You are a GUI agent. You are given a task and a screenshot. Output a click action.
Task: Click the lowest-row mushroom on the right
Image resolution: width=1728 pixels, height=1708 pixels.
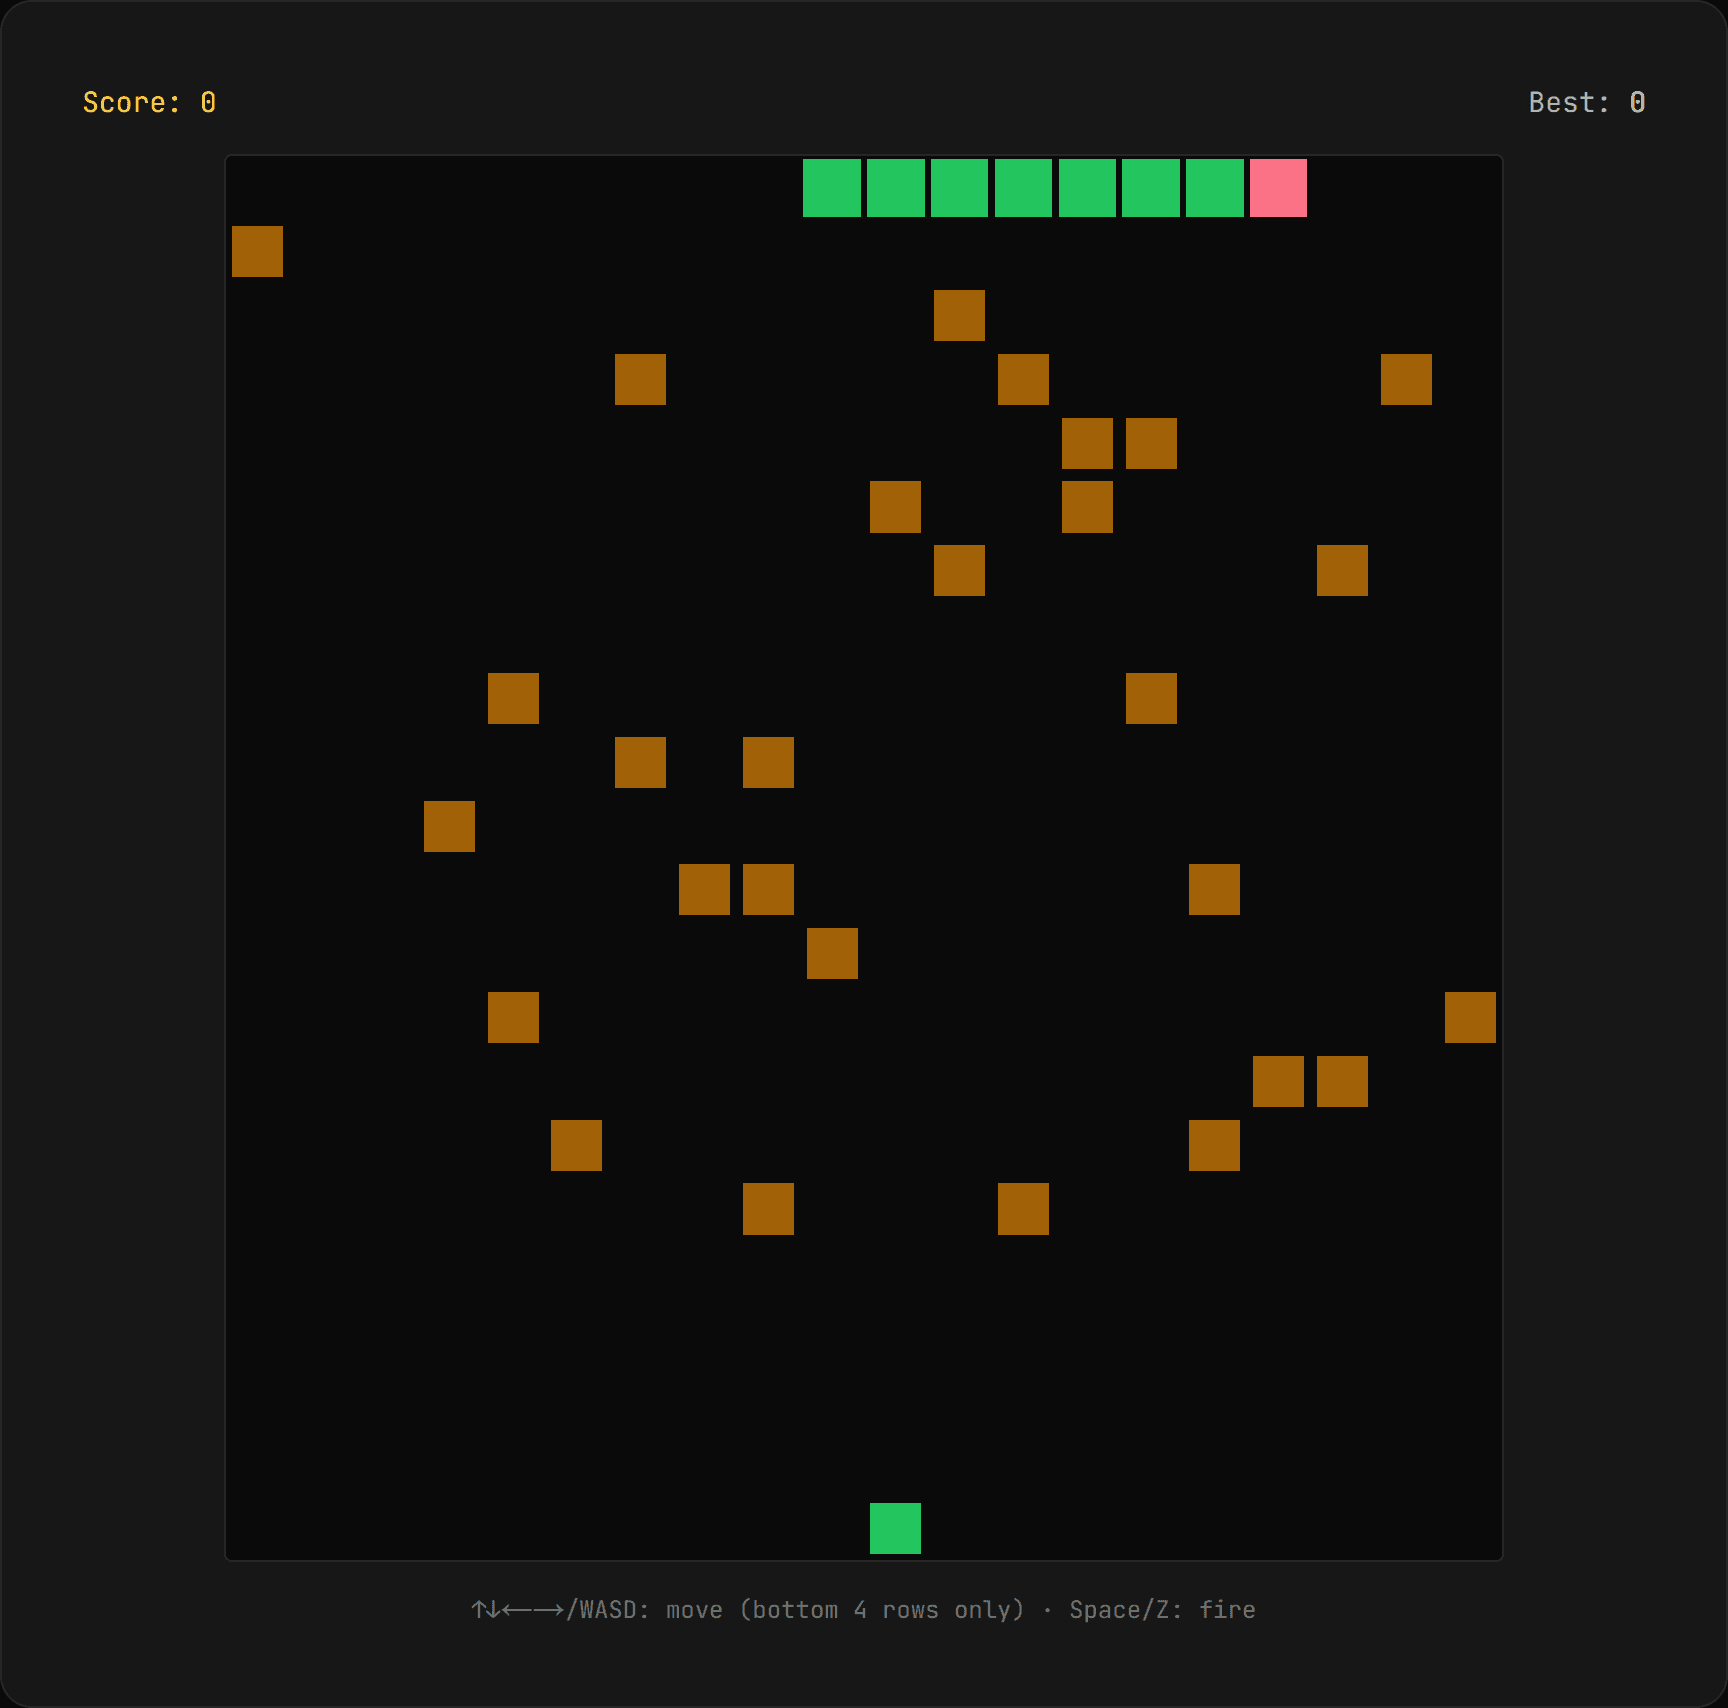click(1023, 1209)
